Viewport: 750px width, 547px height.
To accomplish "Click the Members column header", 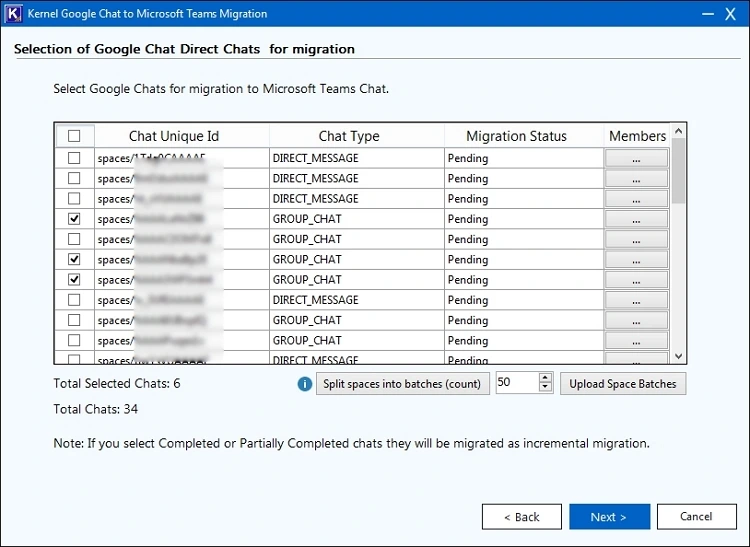I will click(x=637, y=136).
